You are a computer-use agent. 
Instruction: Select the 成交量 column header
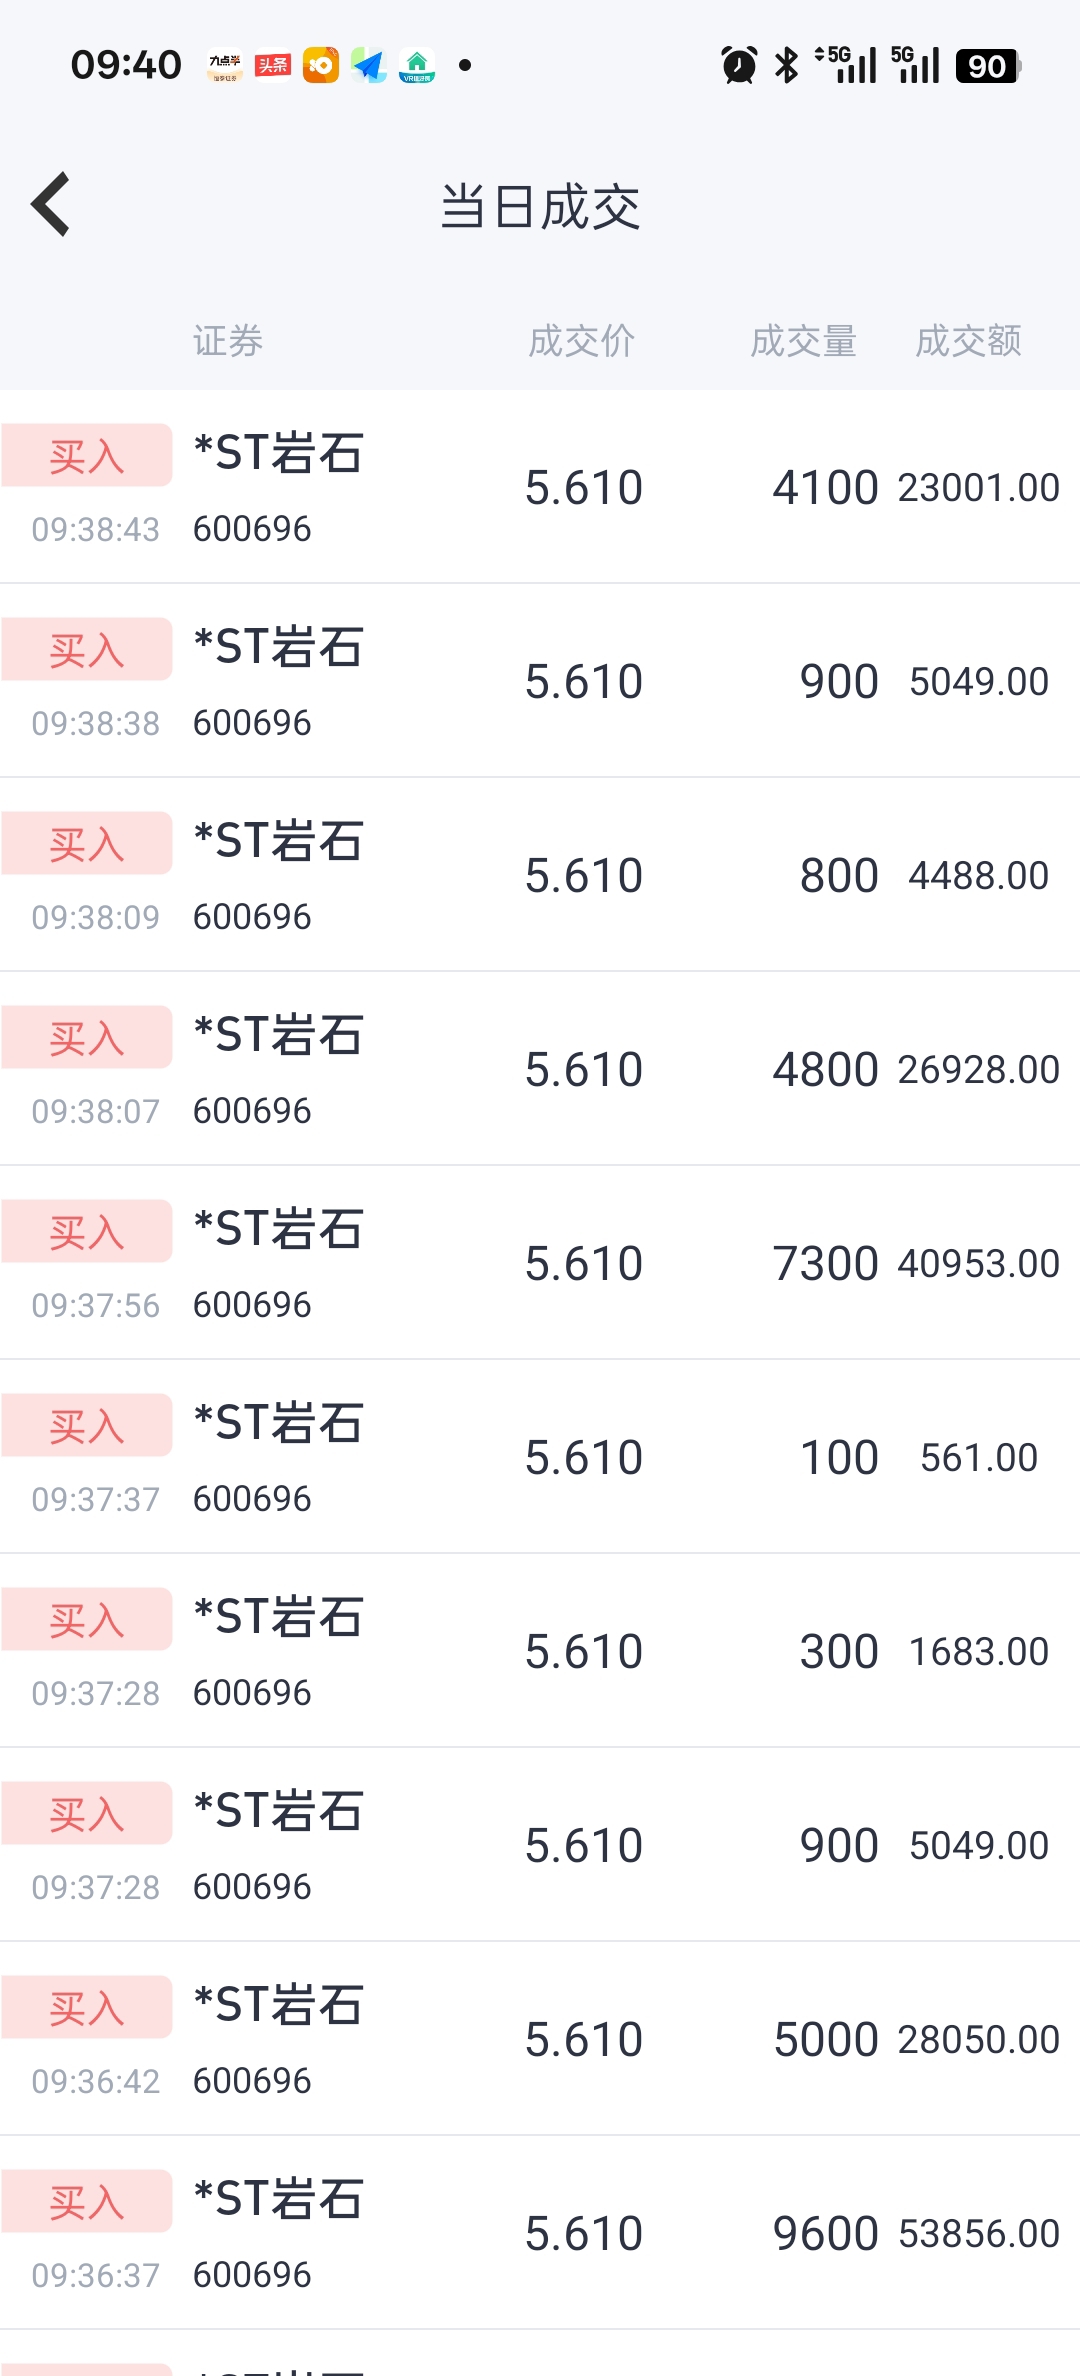(804, 341)
